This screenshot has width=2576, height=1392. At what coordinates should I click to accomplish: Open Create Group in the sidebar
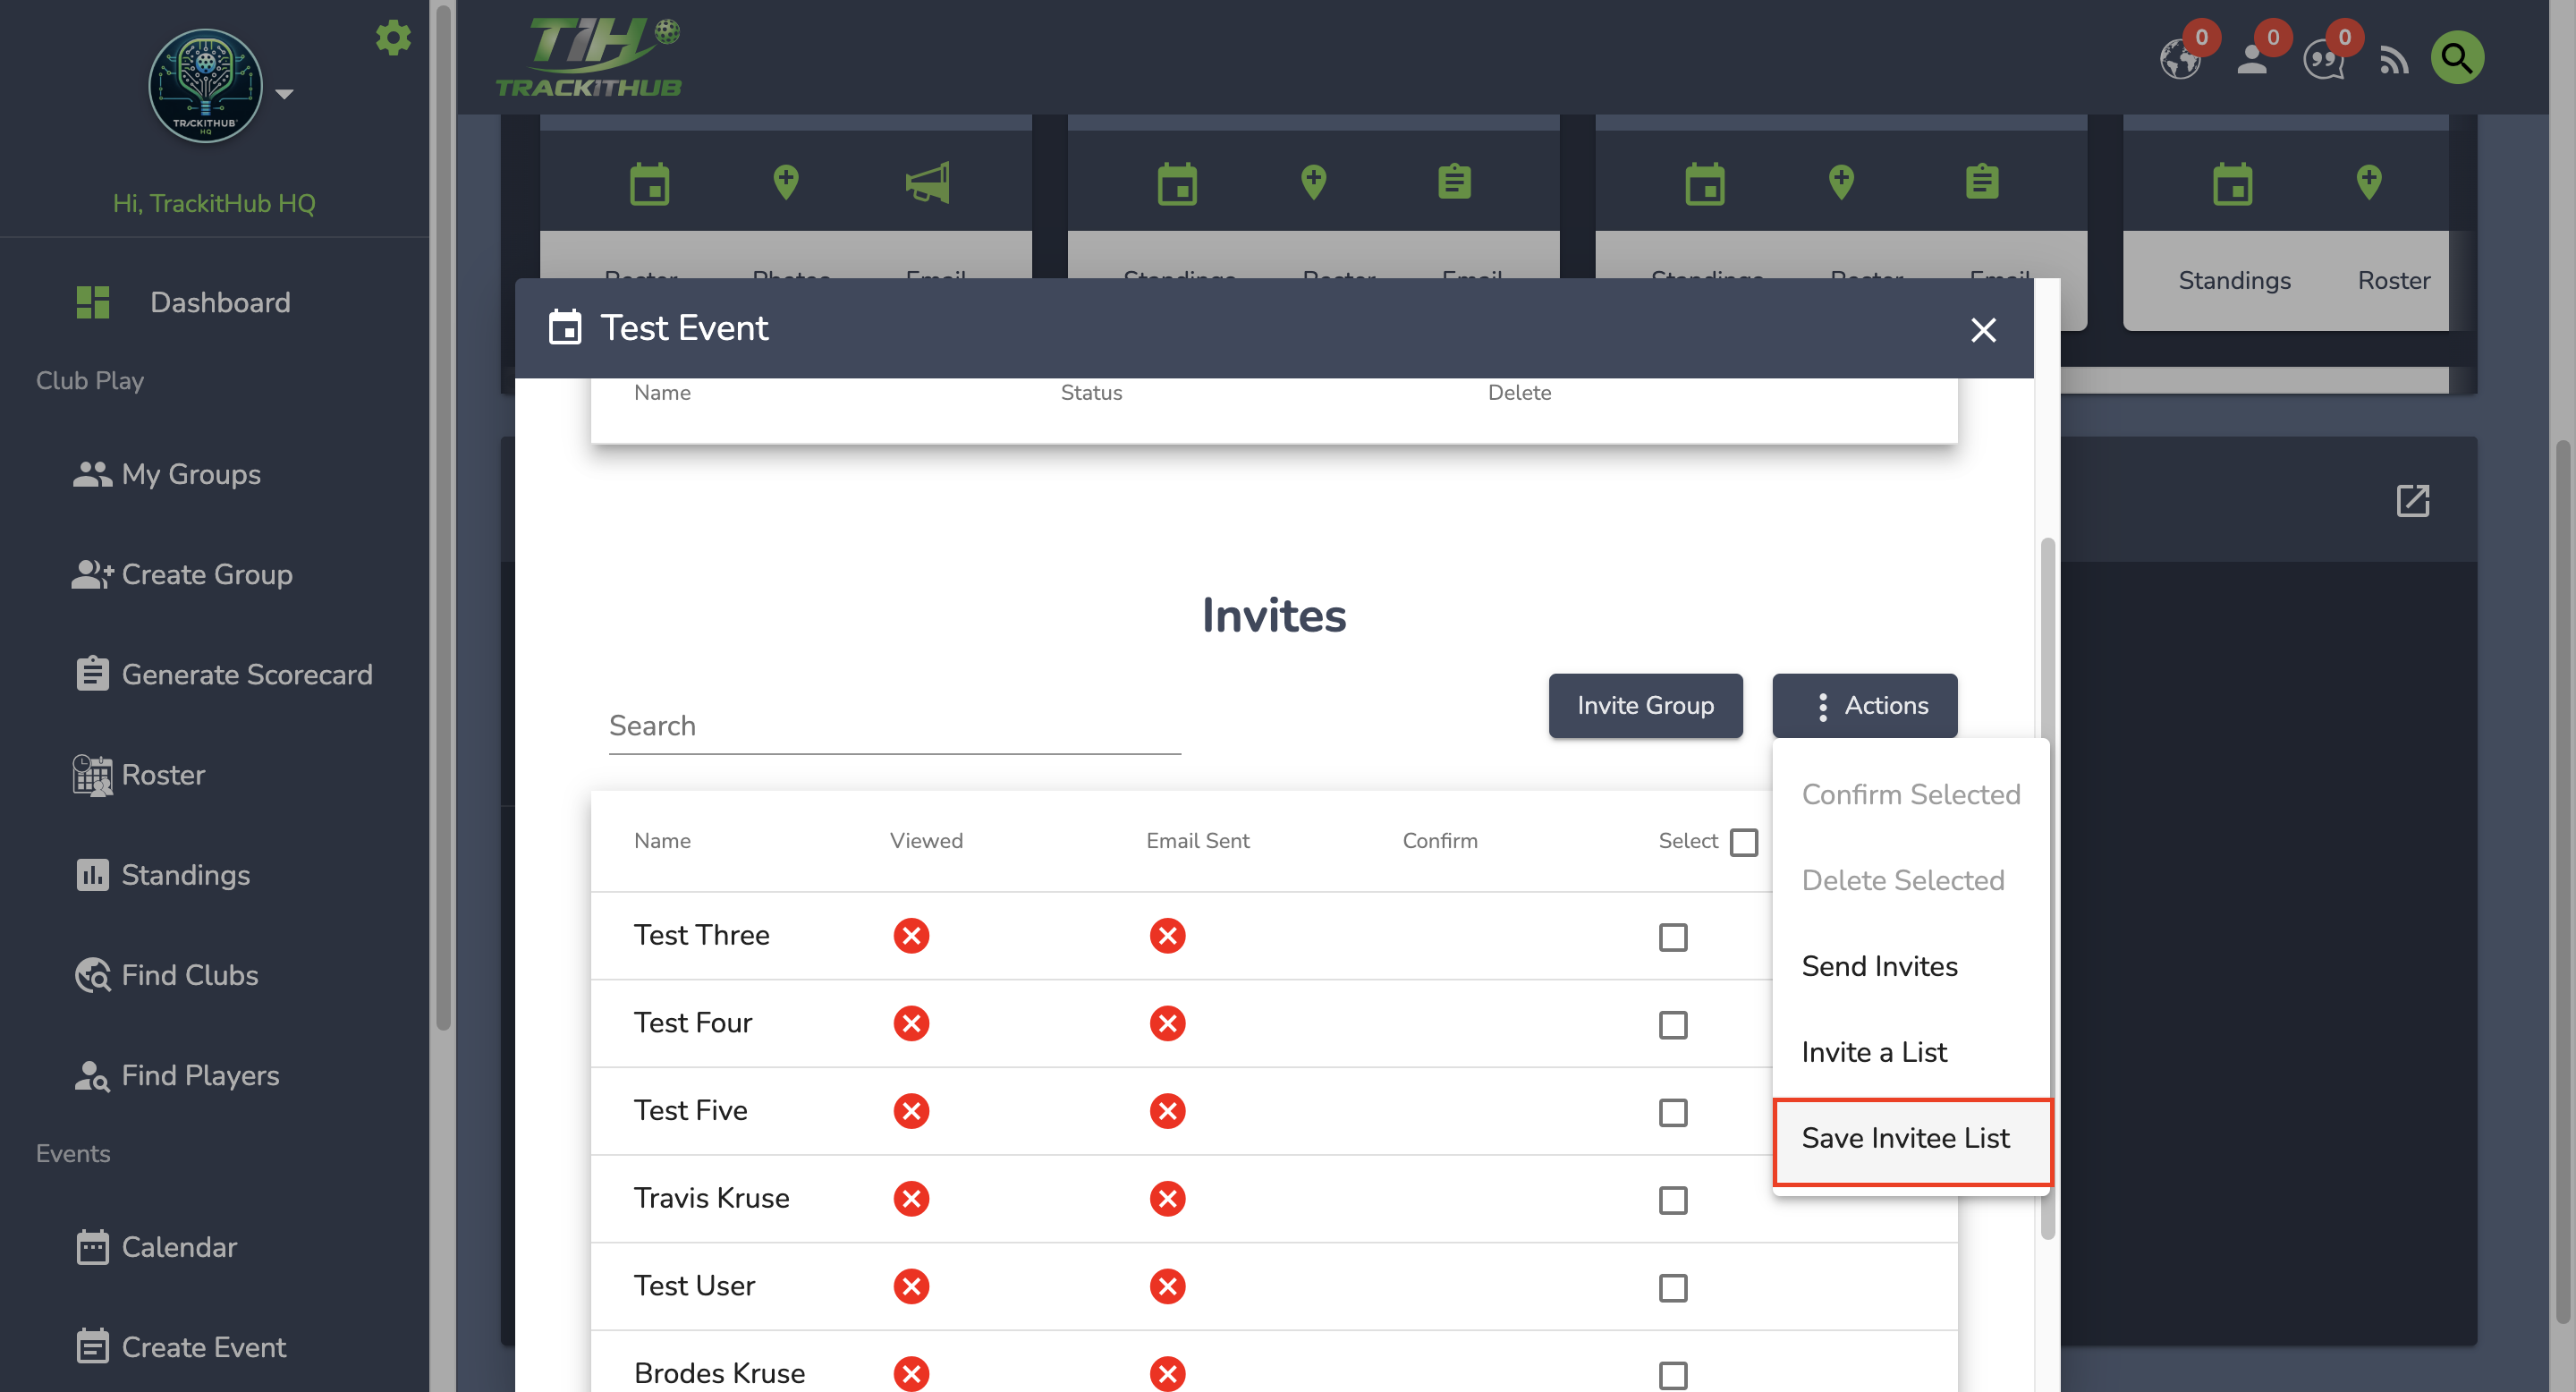point(207,574)
